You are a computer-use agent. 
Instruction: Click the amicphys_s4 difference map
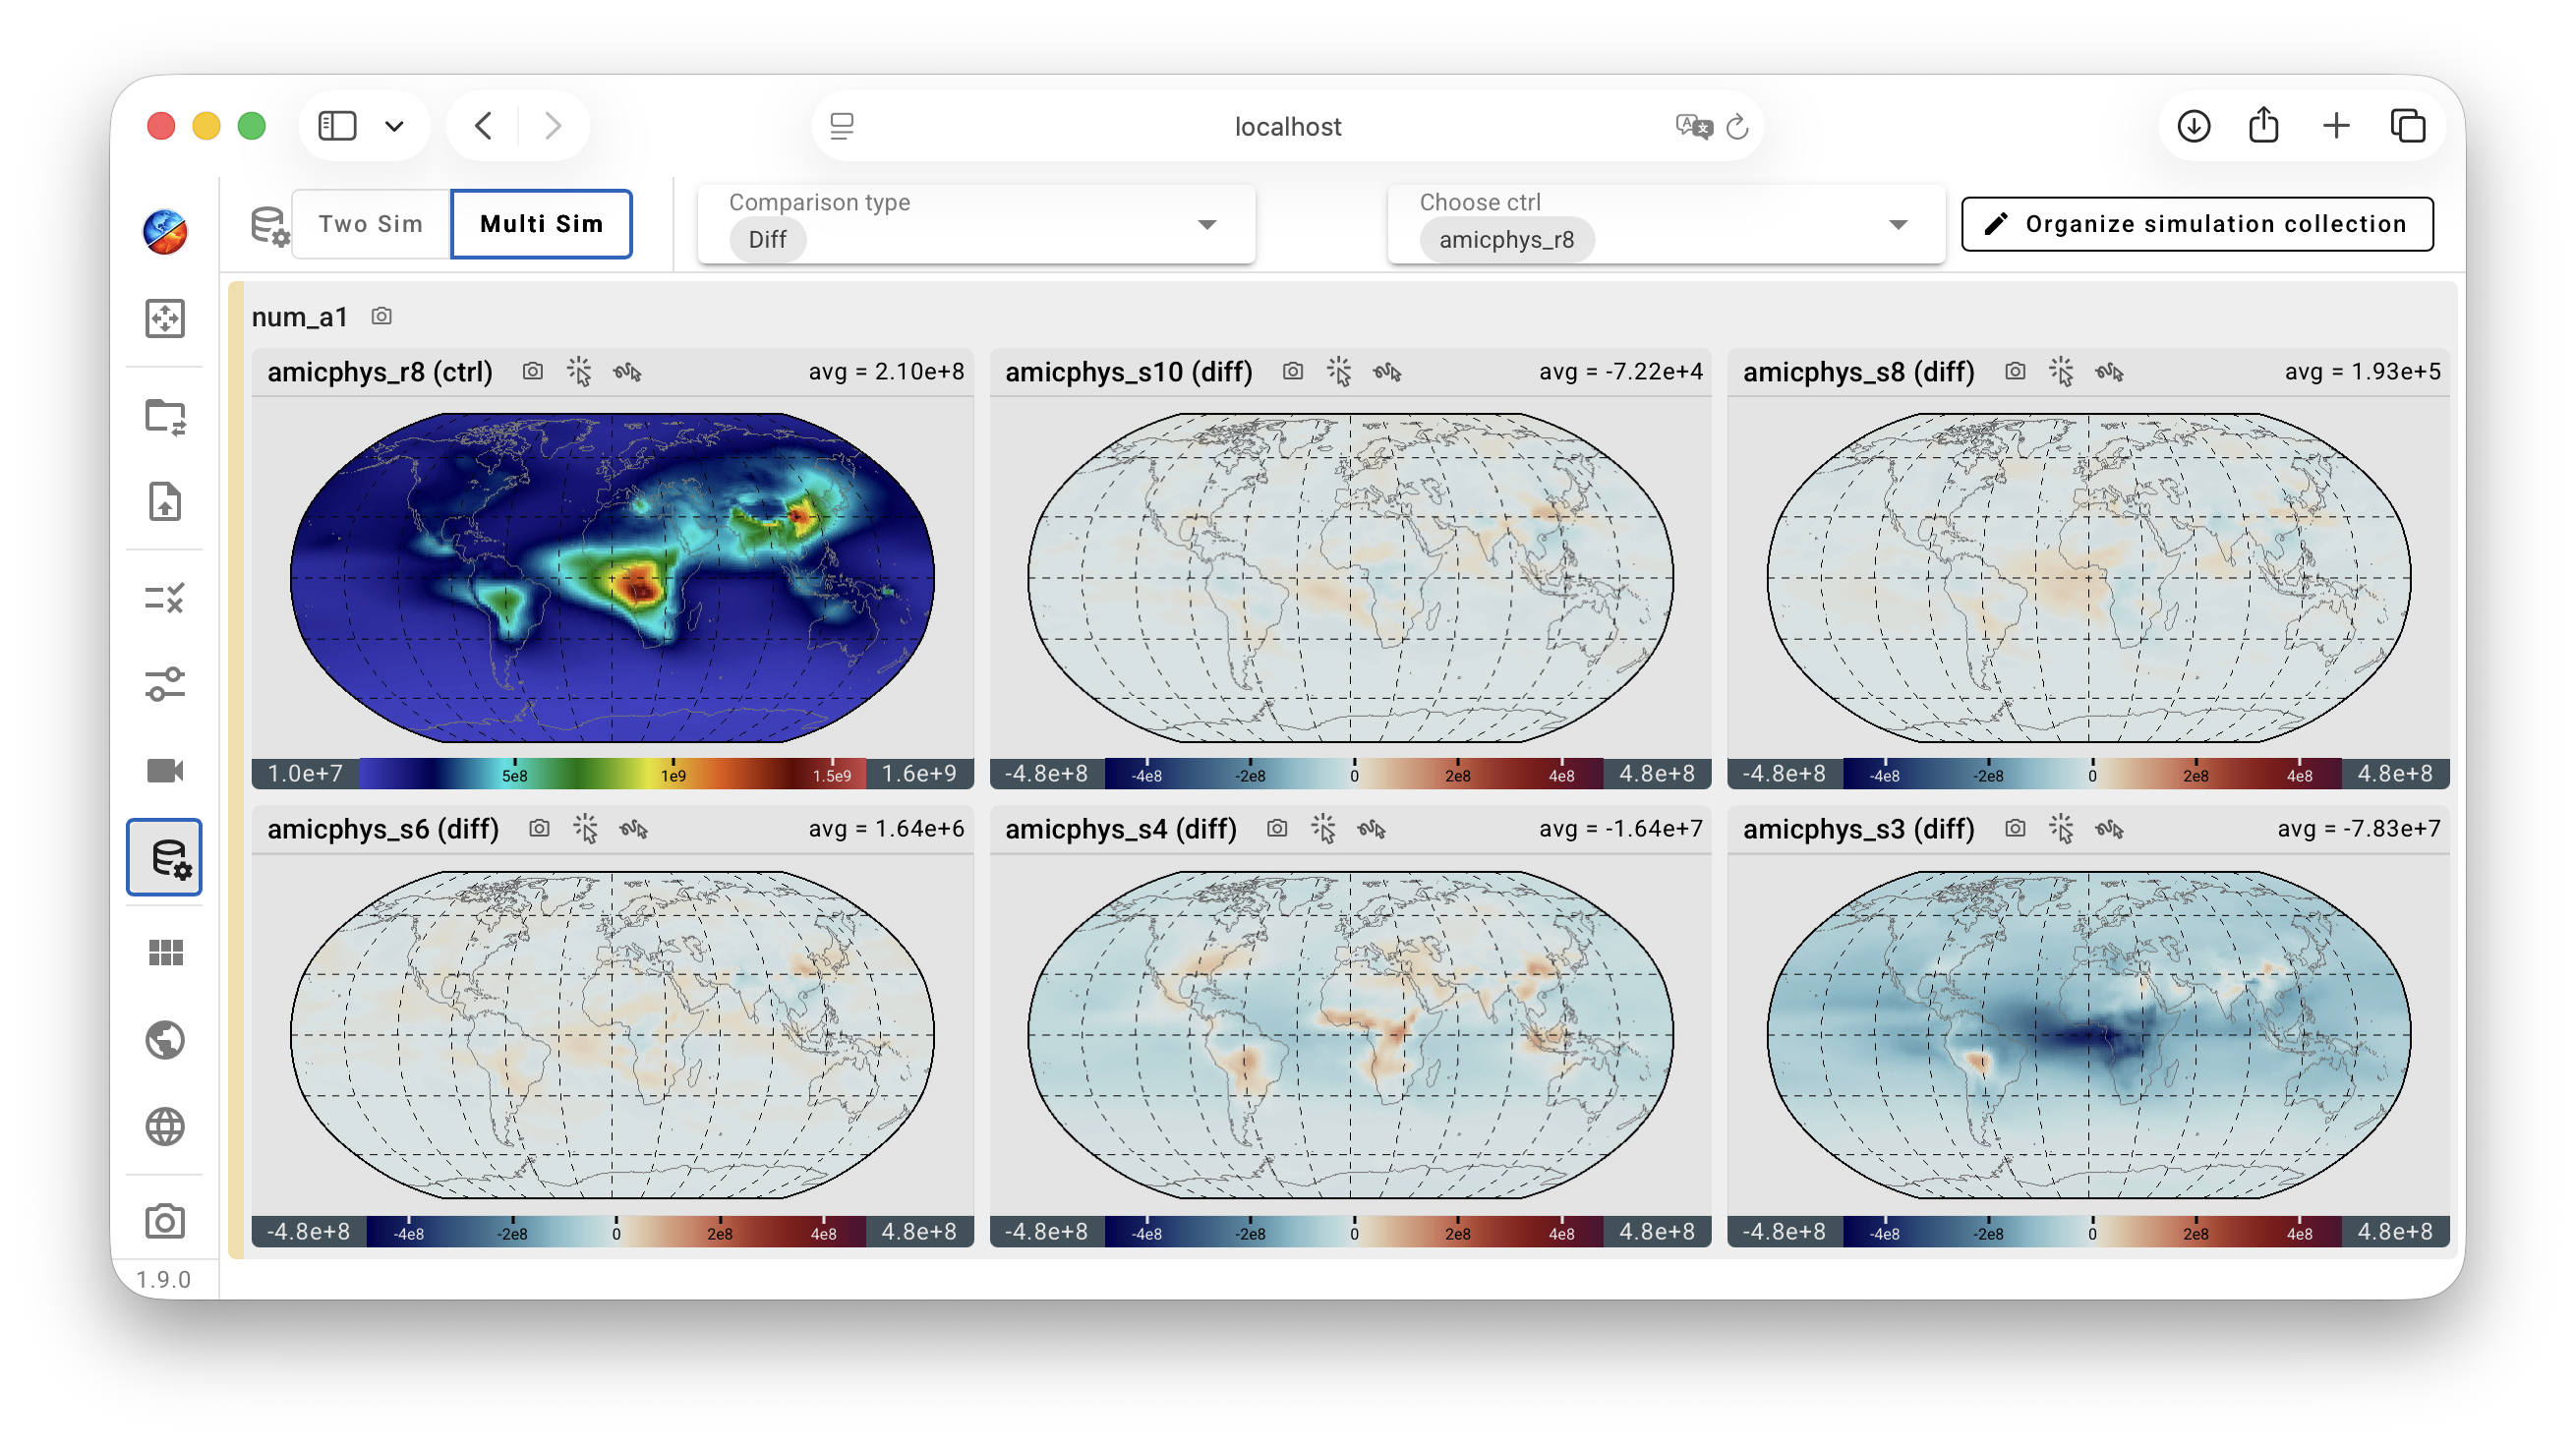pyautogui.click(x=1350, y=1035)
